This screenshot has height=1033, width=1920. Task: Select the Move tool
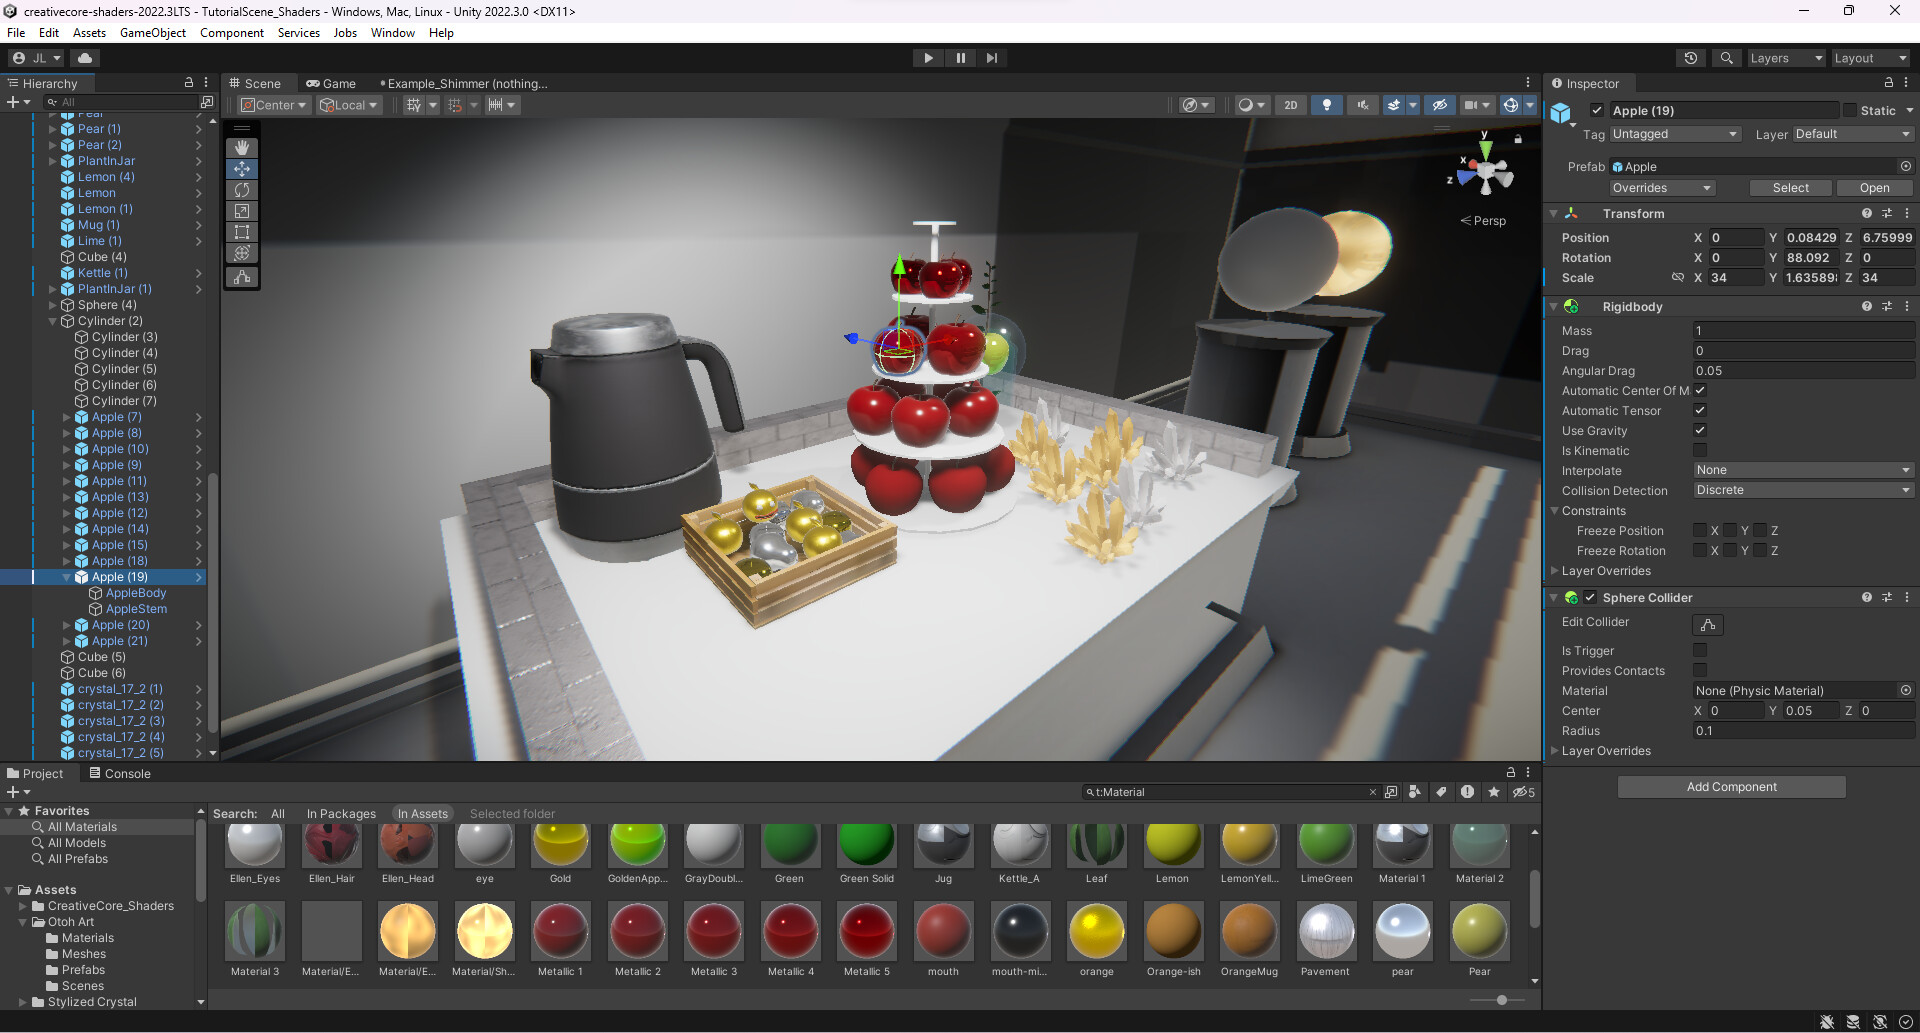(x=241, y=168)
